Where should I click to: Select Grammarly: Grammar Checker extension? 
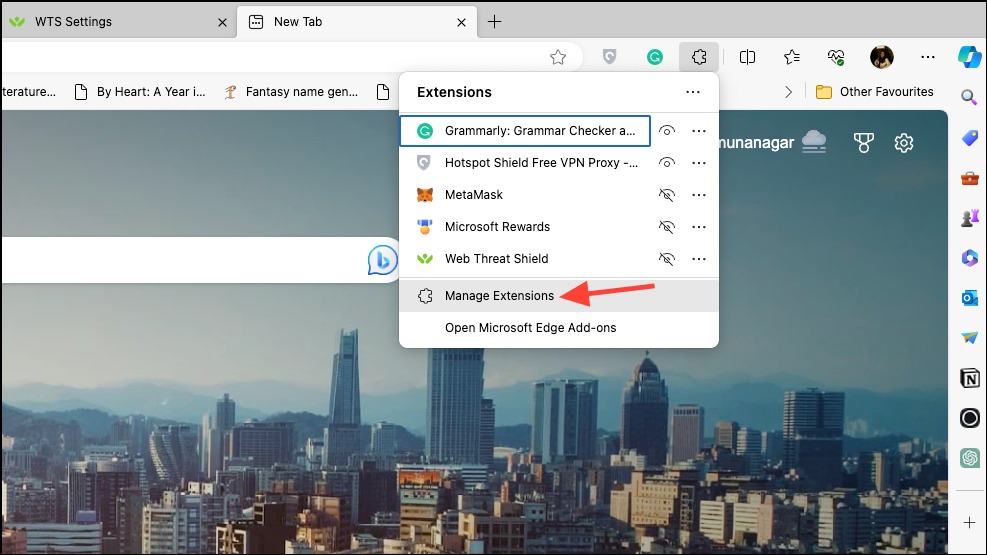[x=525, y=131]
